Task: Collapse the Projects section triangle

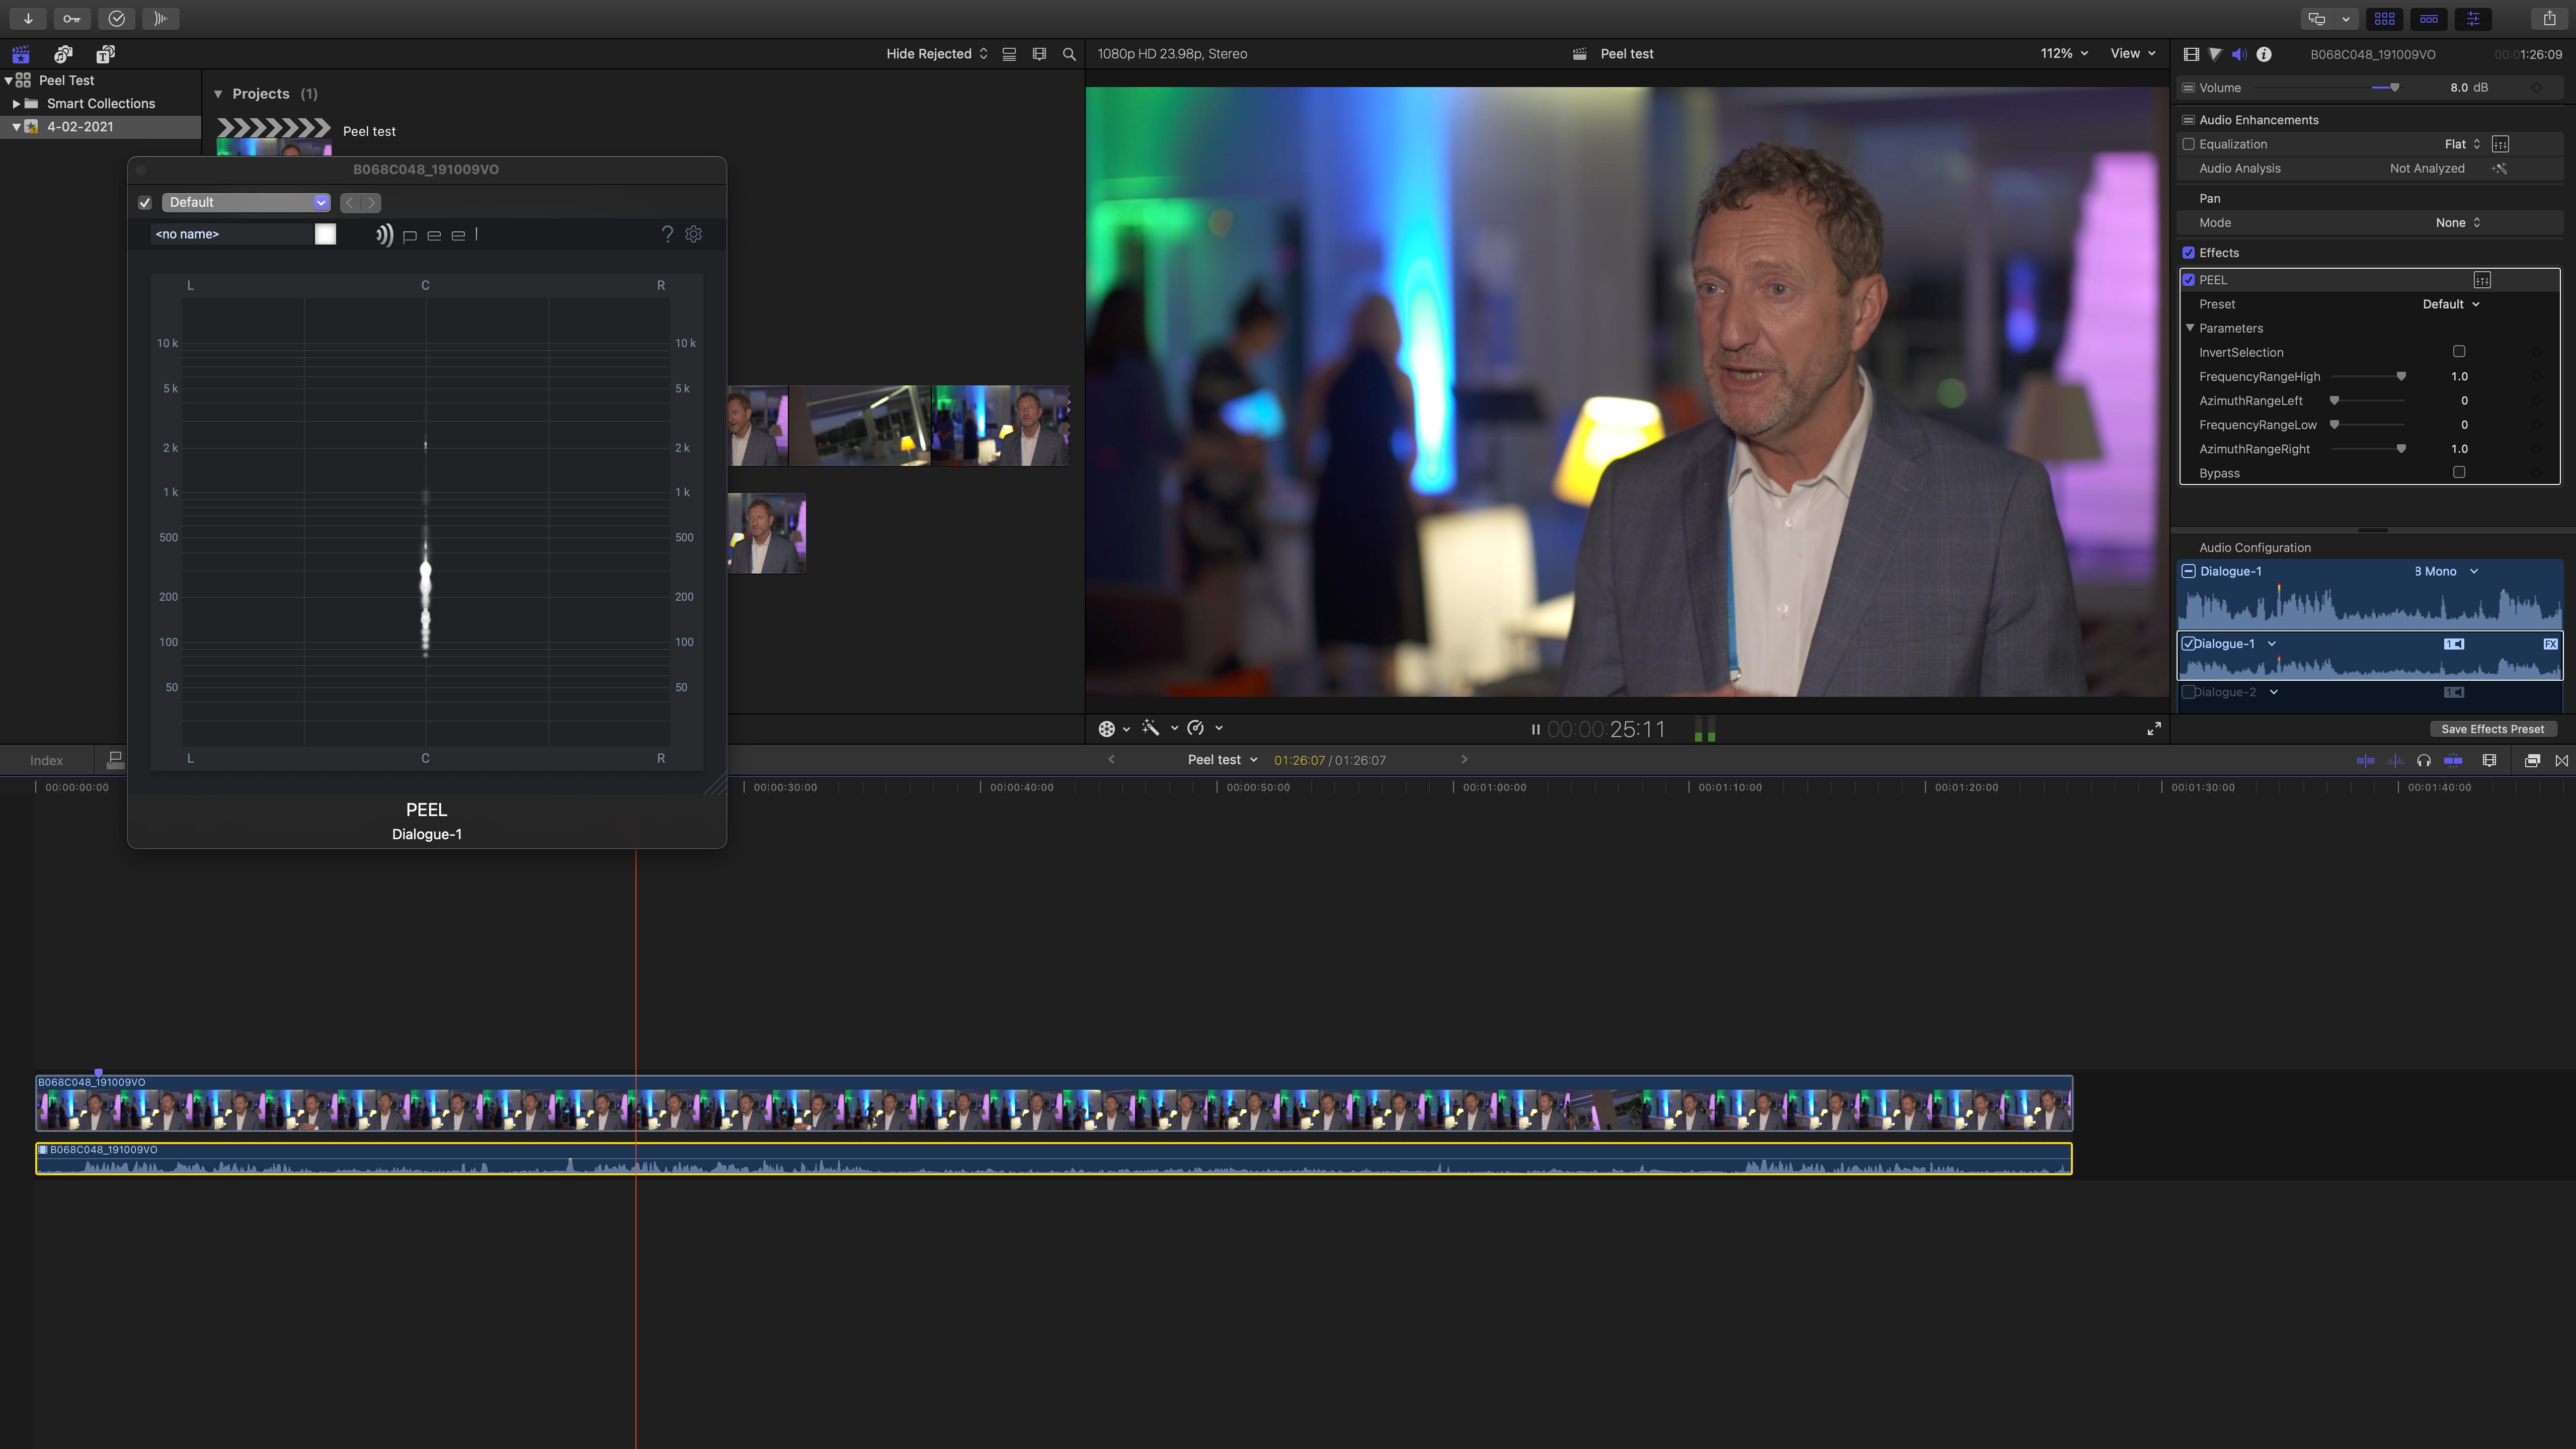Action: point(218,94)
